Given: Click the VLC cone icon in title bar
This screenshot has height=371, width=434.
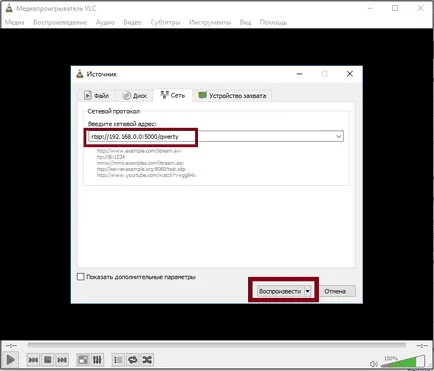Looking at the screenshot, I should [9, 8].
